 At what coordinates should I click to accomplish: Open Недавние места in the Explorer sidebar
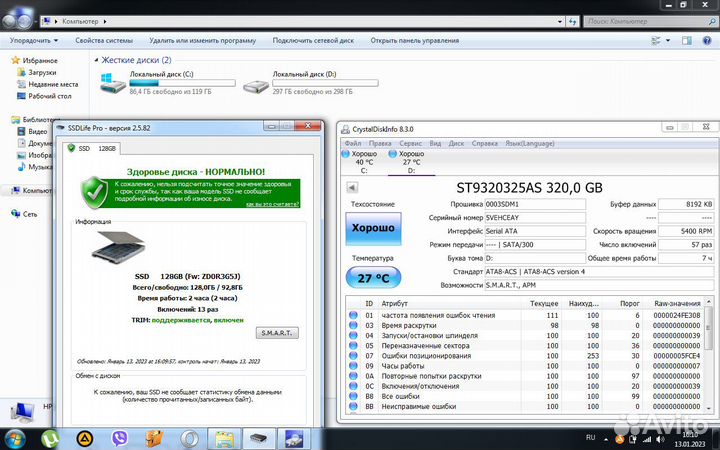(x=48, y=84)
